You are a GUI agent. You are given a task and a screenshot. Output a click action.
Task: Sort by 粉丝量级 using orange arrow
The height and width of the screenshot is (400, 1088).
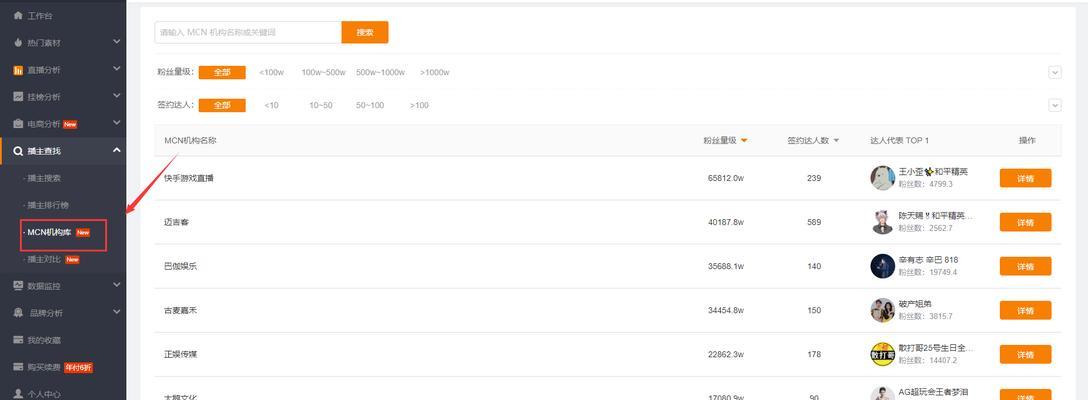tap(745, 140)
